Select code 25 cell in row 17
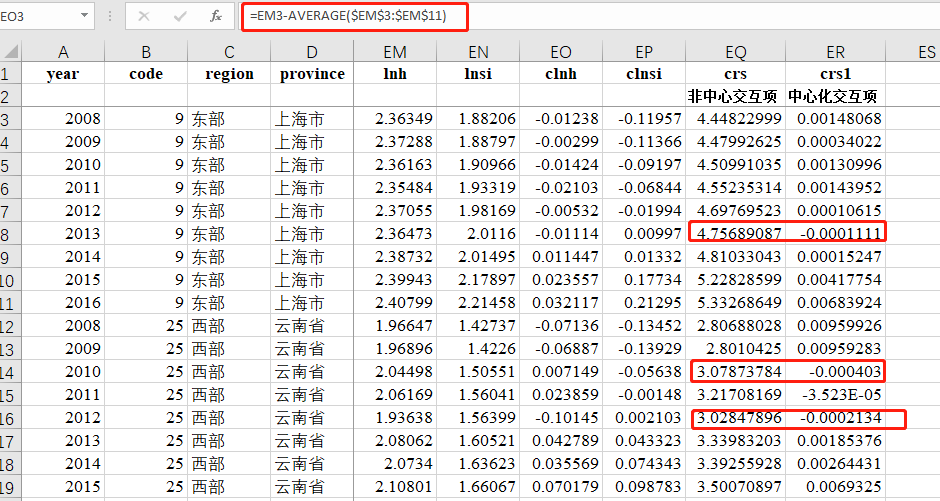940x501 pixels. pos(146,440)
